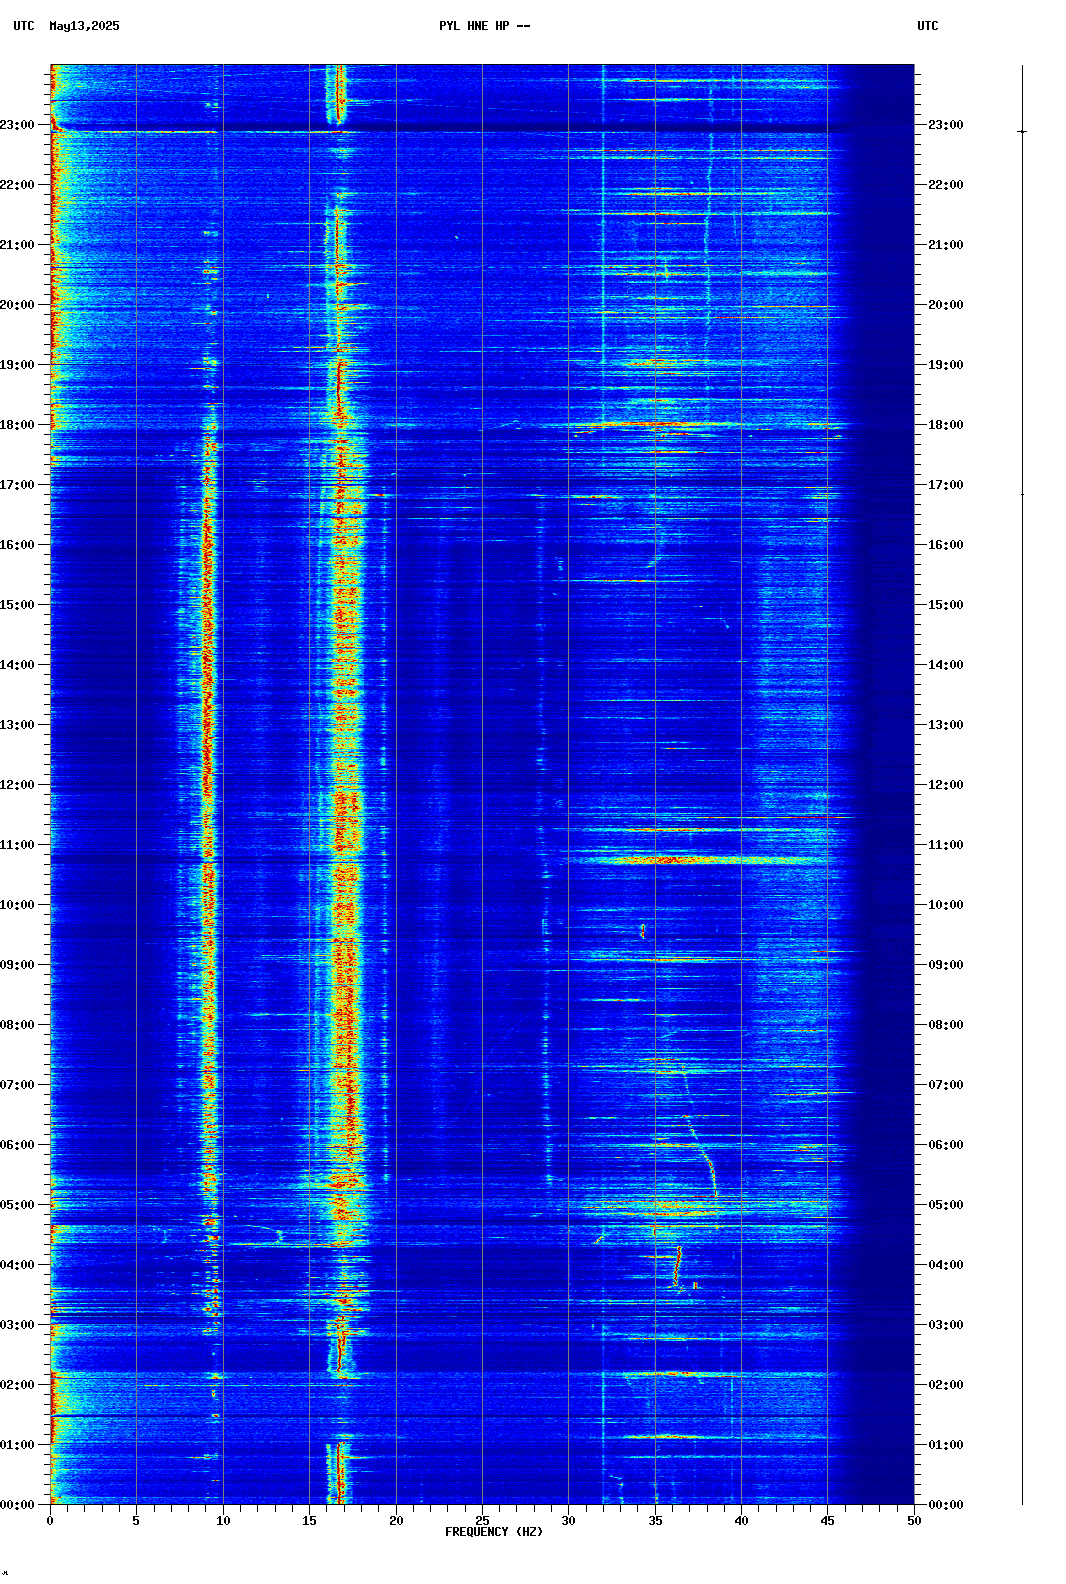Click 22:00 on the right time axis
The height and width of the screenshot is (1584, 1066).
[946, 185]
